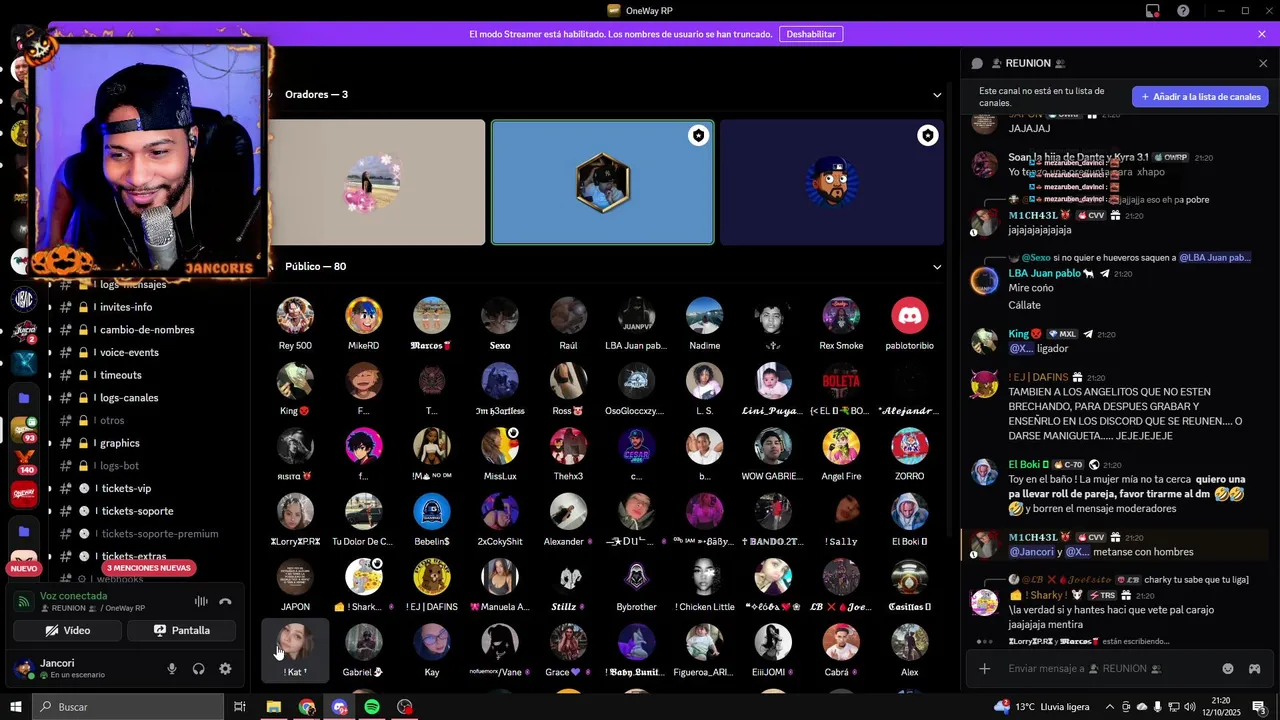Select the speaker tile with bearded cartoon avatar
Image resolution: width=1280 pixels, height=720 pixels.
click(x=831, y=182)
